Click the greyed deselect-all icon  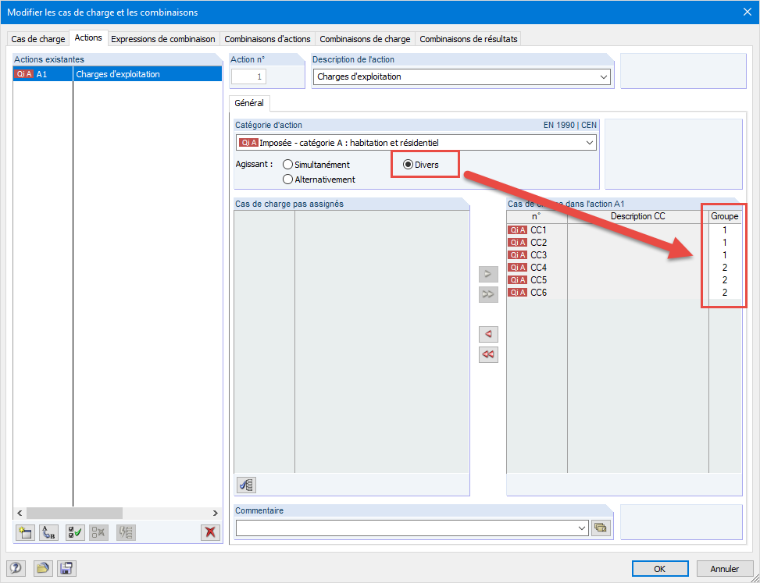click(x=99, y=533)
